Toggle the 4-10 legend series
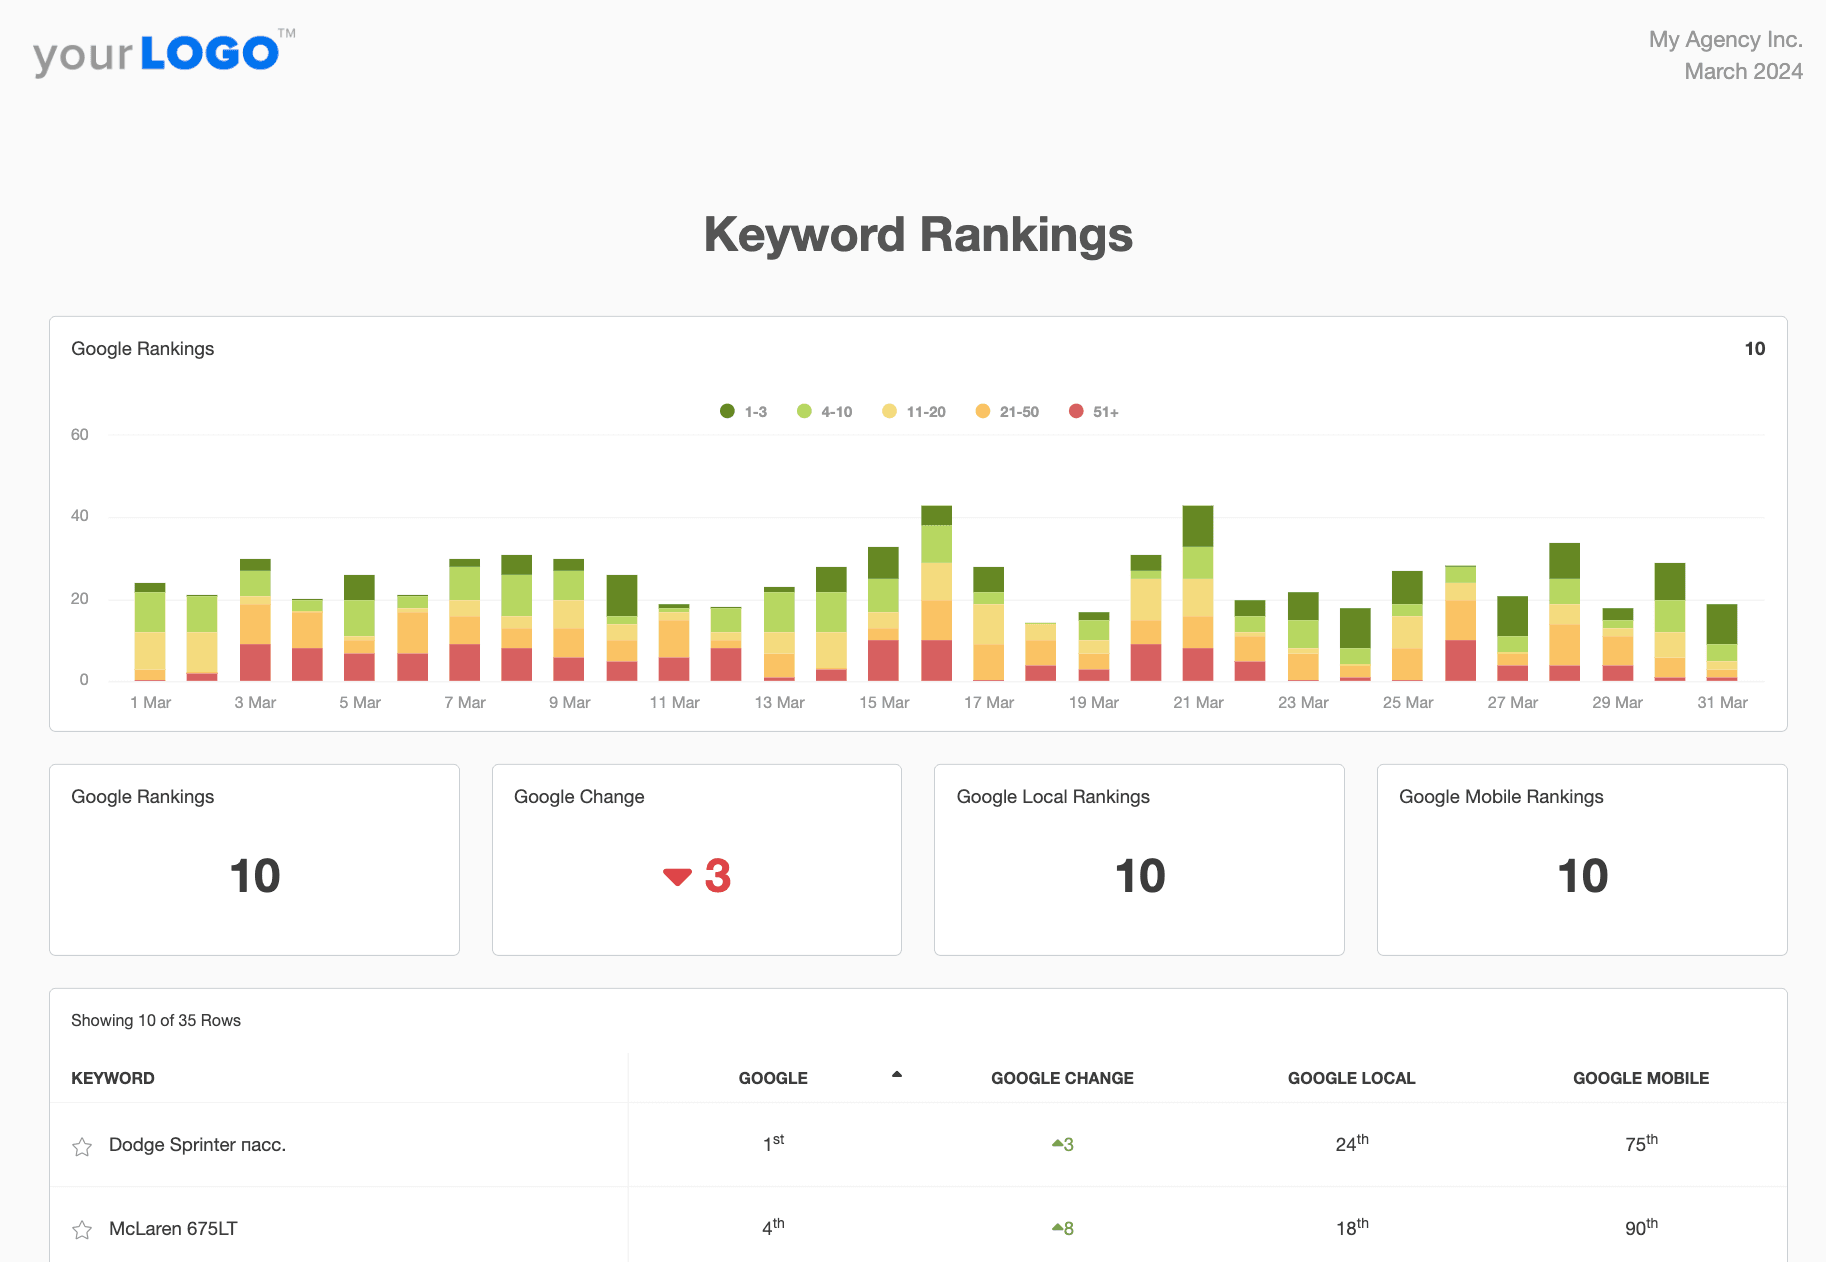Viewport: 1826px width, 1262px height. 824,412
